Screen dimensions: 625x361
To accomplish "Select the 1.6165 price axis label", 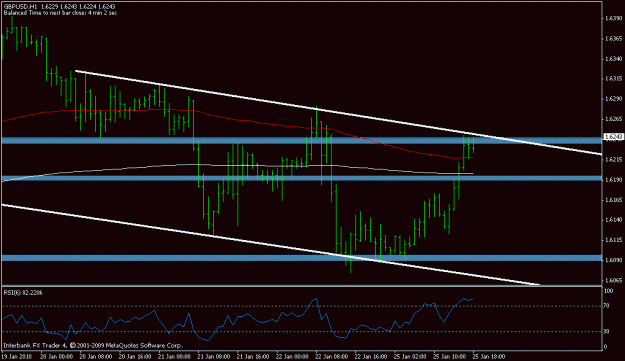I will pos(613,200).
